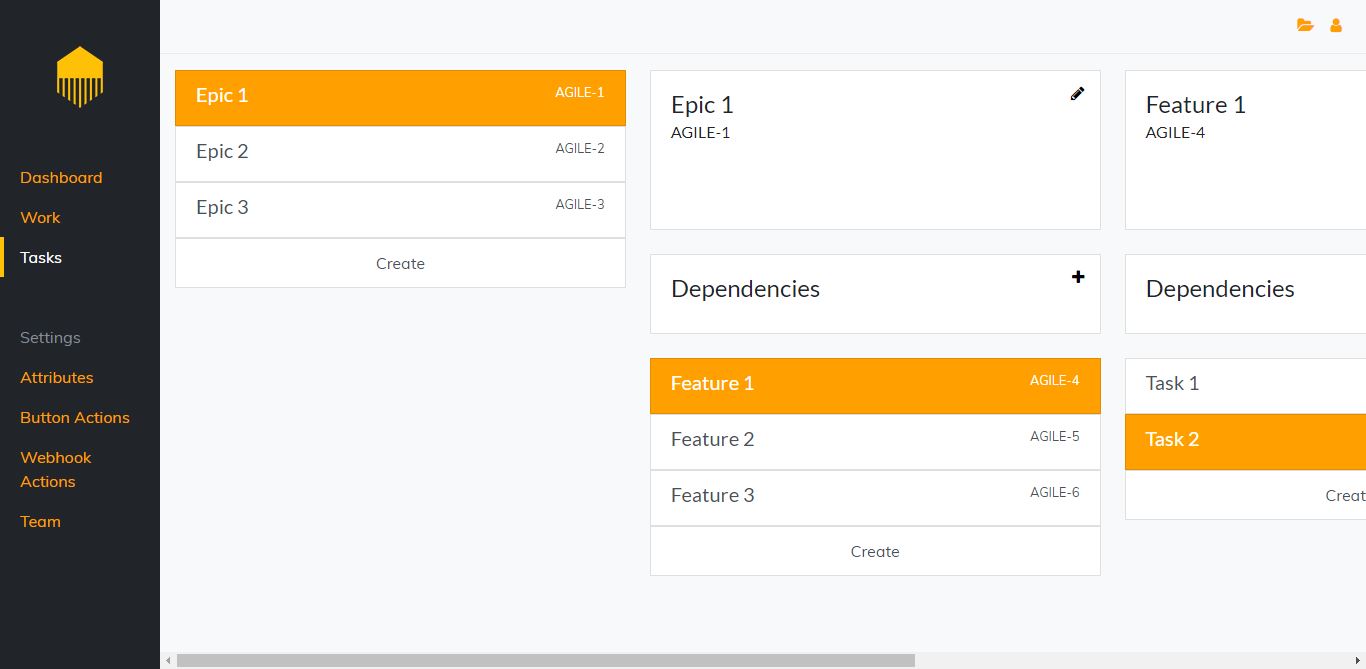The image size is (1366, 669).
Task: Select Feature 1 in the features list
Action: [875, 386]
